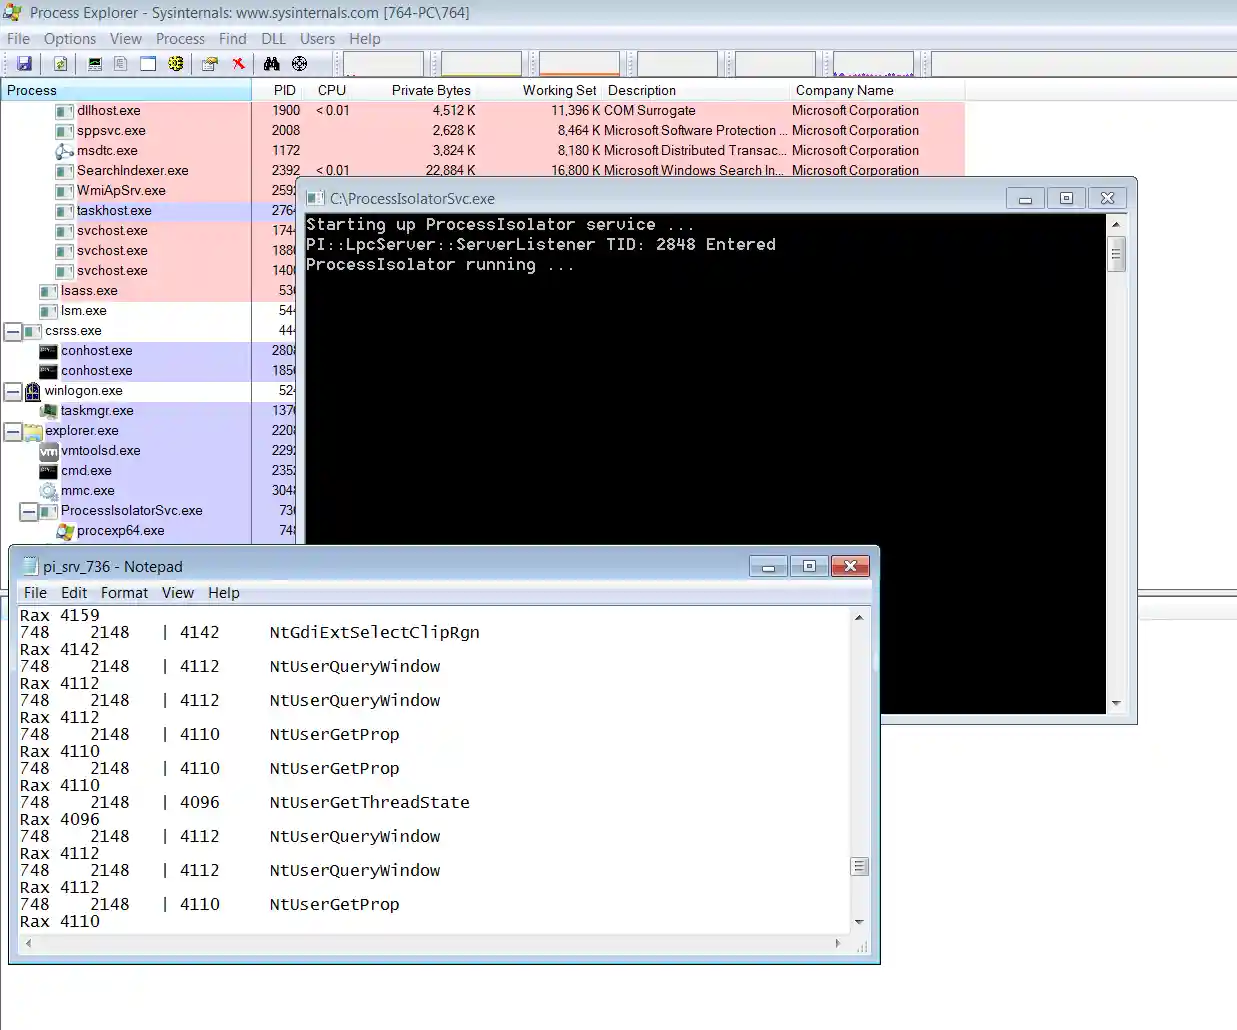Toggle the Show Lower Pane toolbar icon
Viewport: 1237px width, 1030px height.
pos(148,64)
